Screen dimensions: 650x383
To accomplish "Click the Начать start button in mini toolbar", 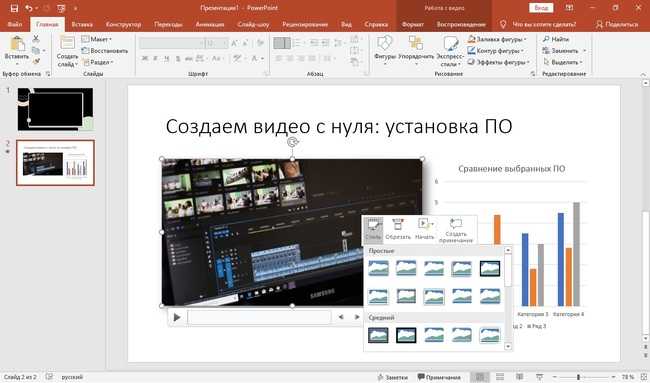I will click(424, 229).
